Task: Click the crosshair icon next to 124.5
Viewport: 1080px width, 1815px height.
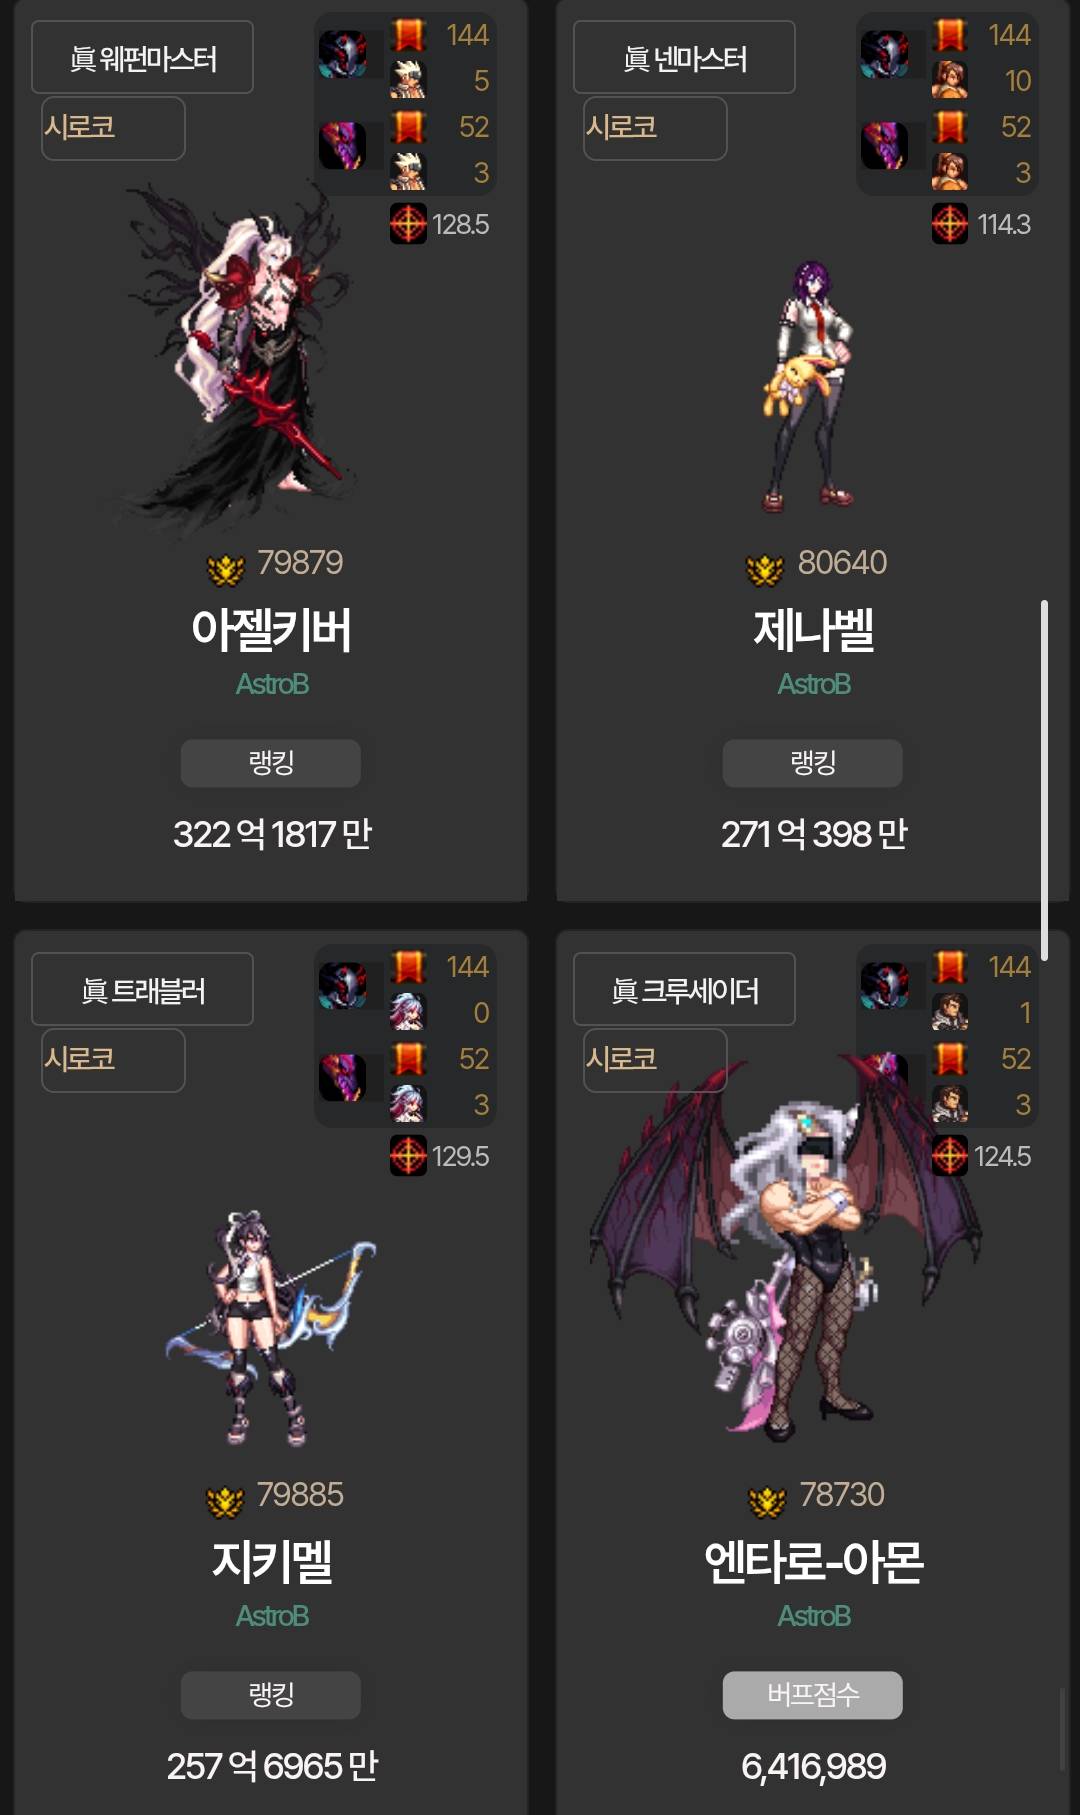Action: point(950,1156)
